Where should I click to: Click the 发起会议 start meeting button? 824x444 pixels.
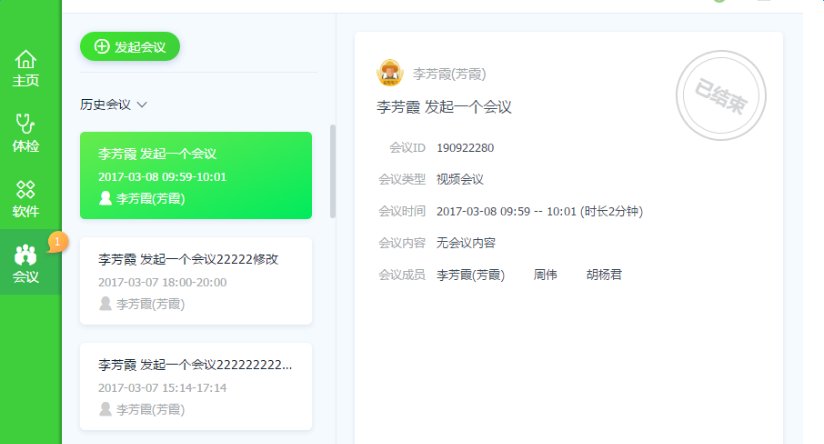tap(130, 47)
